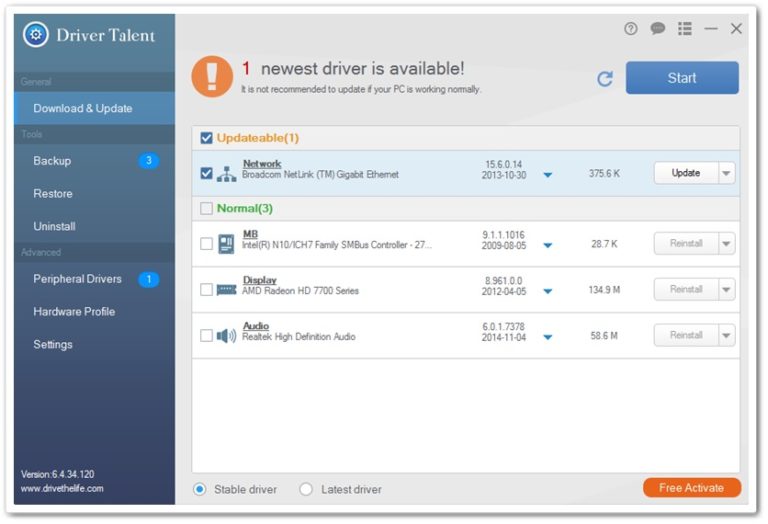This screenshot has height=524, width=768.
Task: Expand the Update button dropdown arrow
Action: point(727,173)
